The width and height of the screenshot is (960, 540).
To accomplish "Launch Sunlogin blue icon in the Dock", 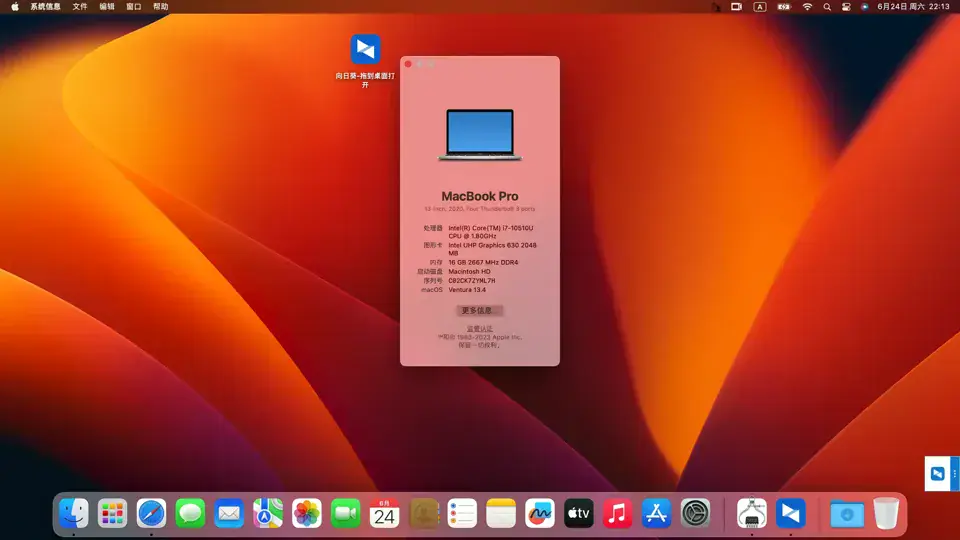I will point(791,513).
